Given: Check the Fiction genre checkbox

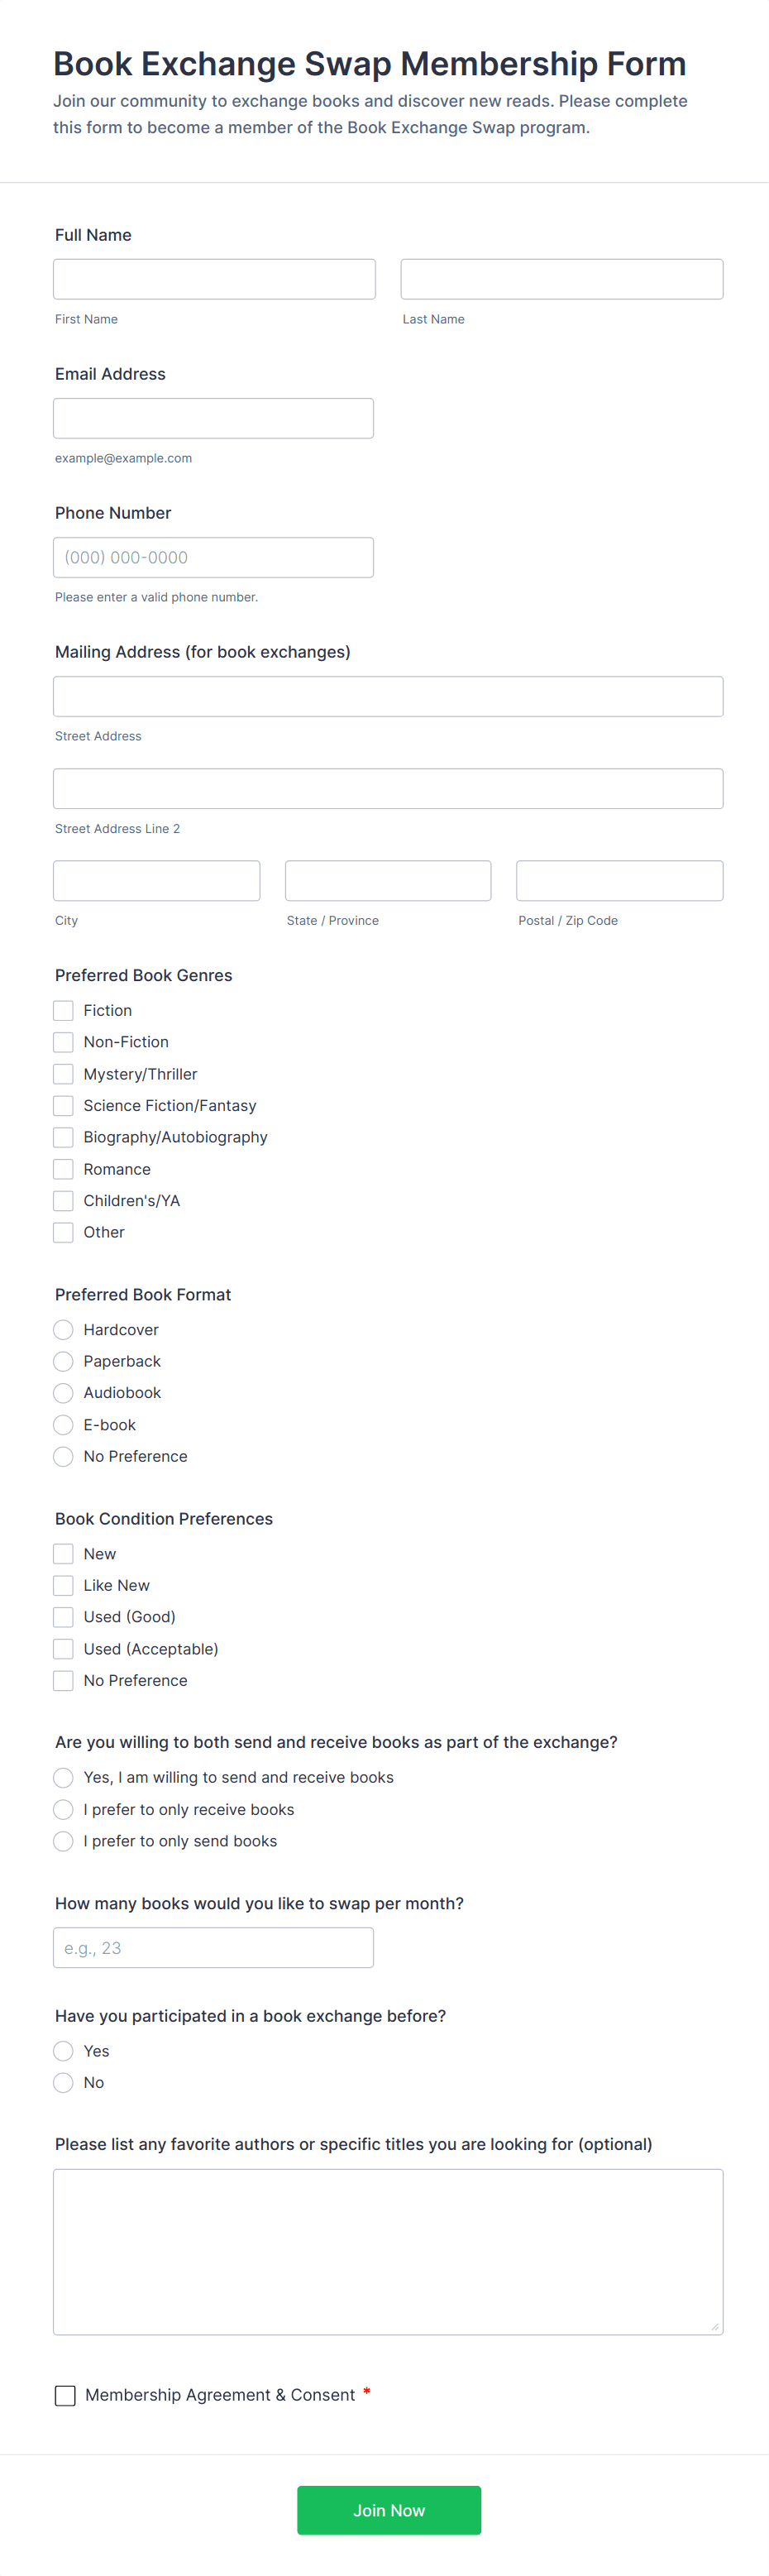Looking at the screenshot, I should [x=63, y=1010].
